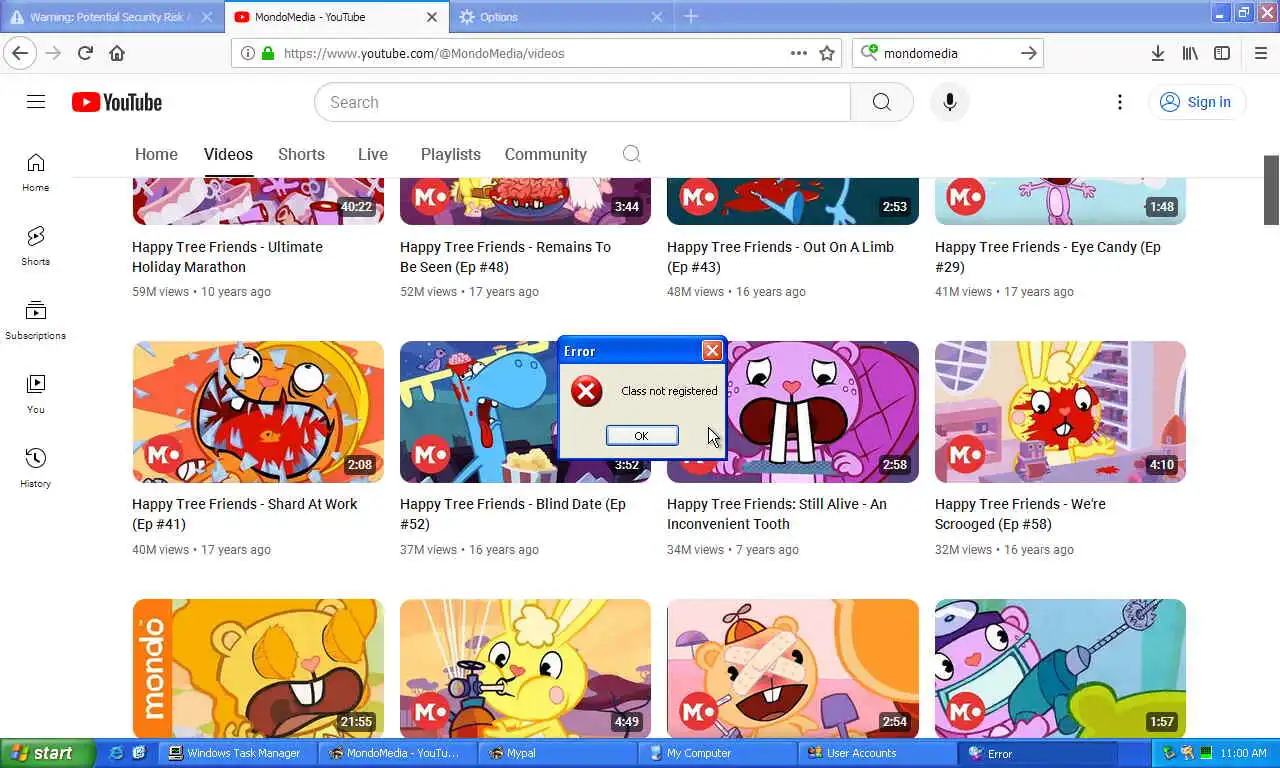Open the 1:57 drill video thumbnail

pos(1060,669)
